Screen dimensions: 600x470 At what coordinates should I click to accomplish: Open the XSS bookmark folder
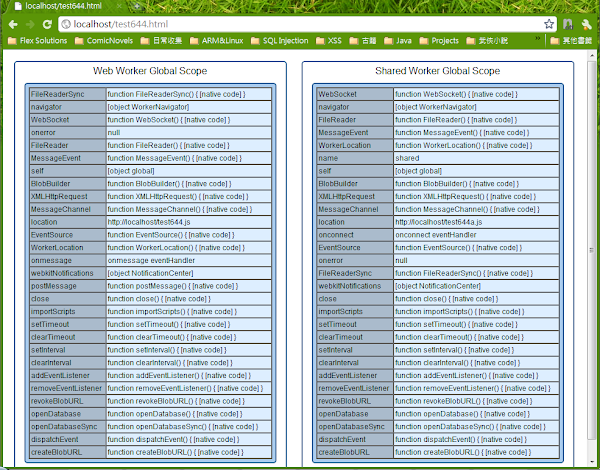pos(329,41)
